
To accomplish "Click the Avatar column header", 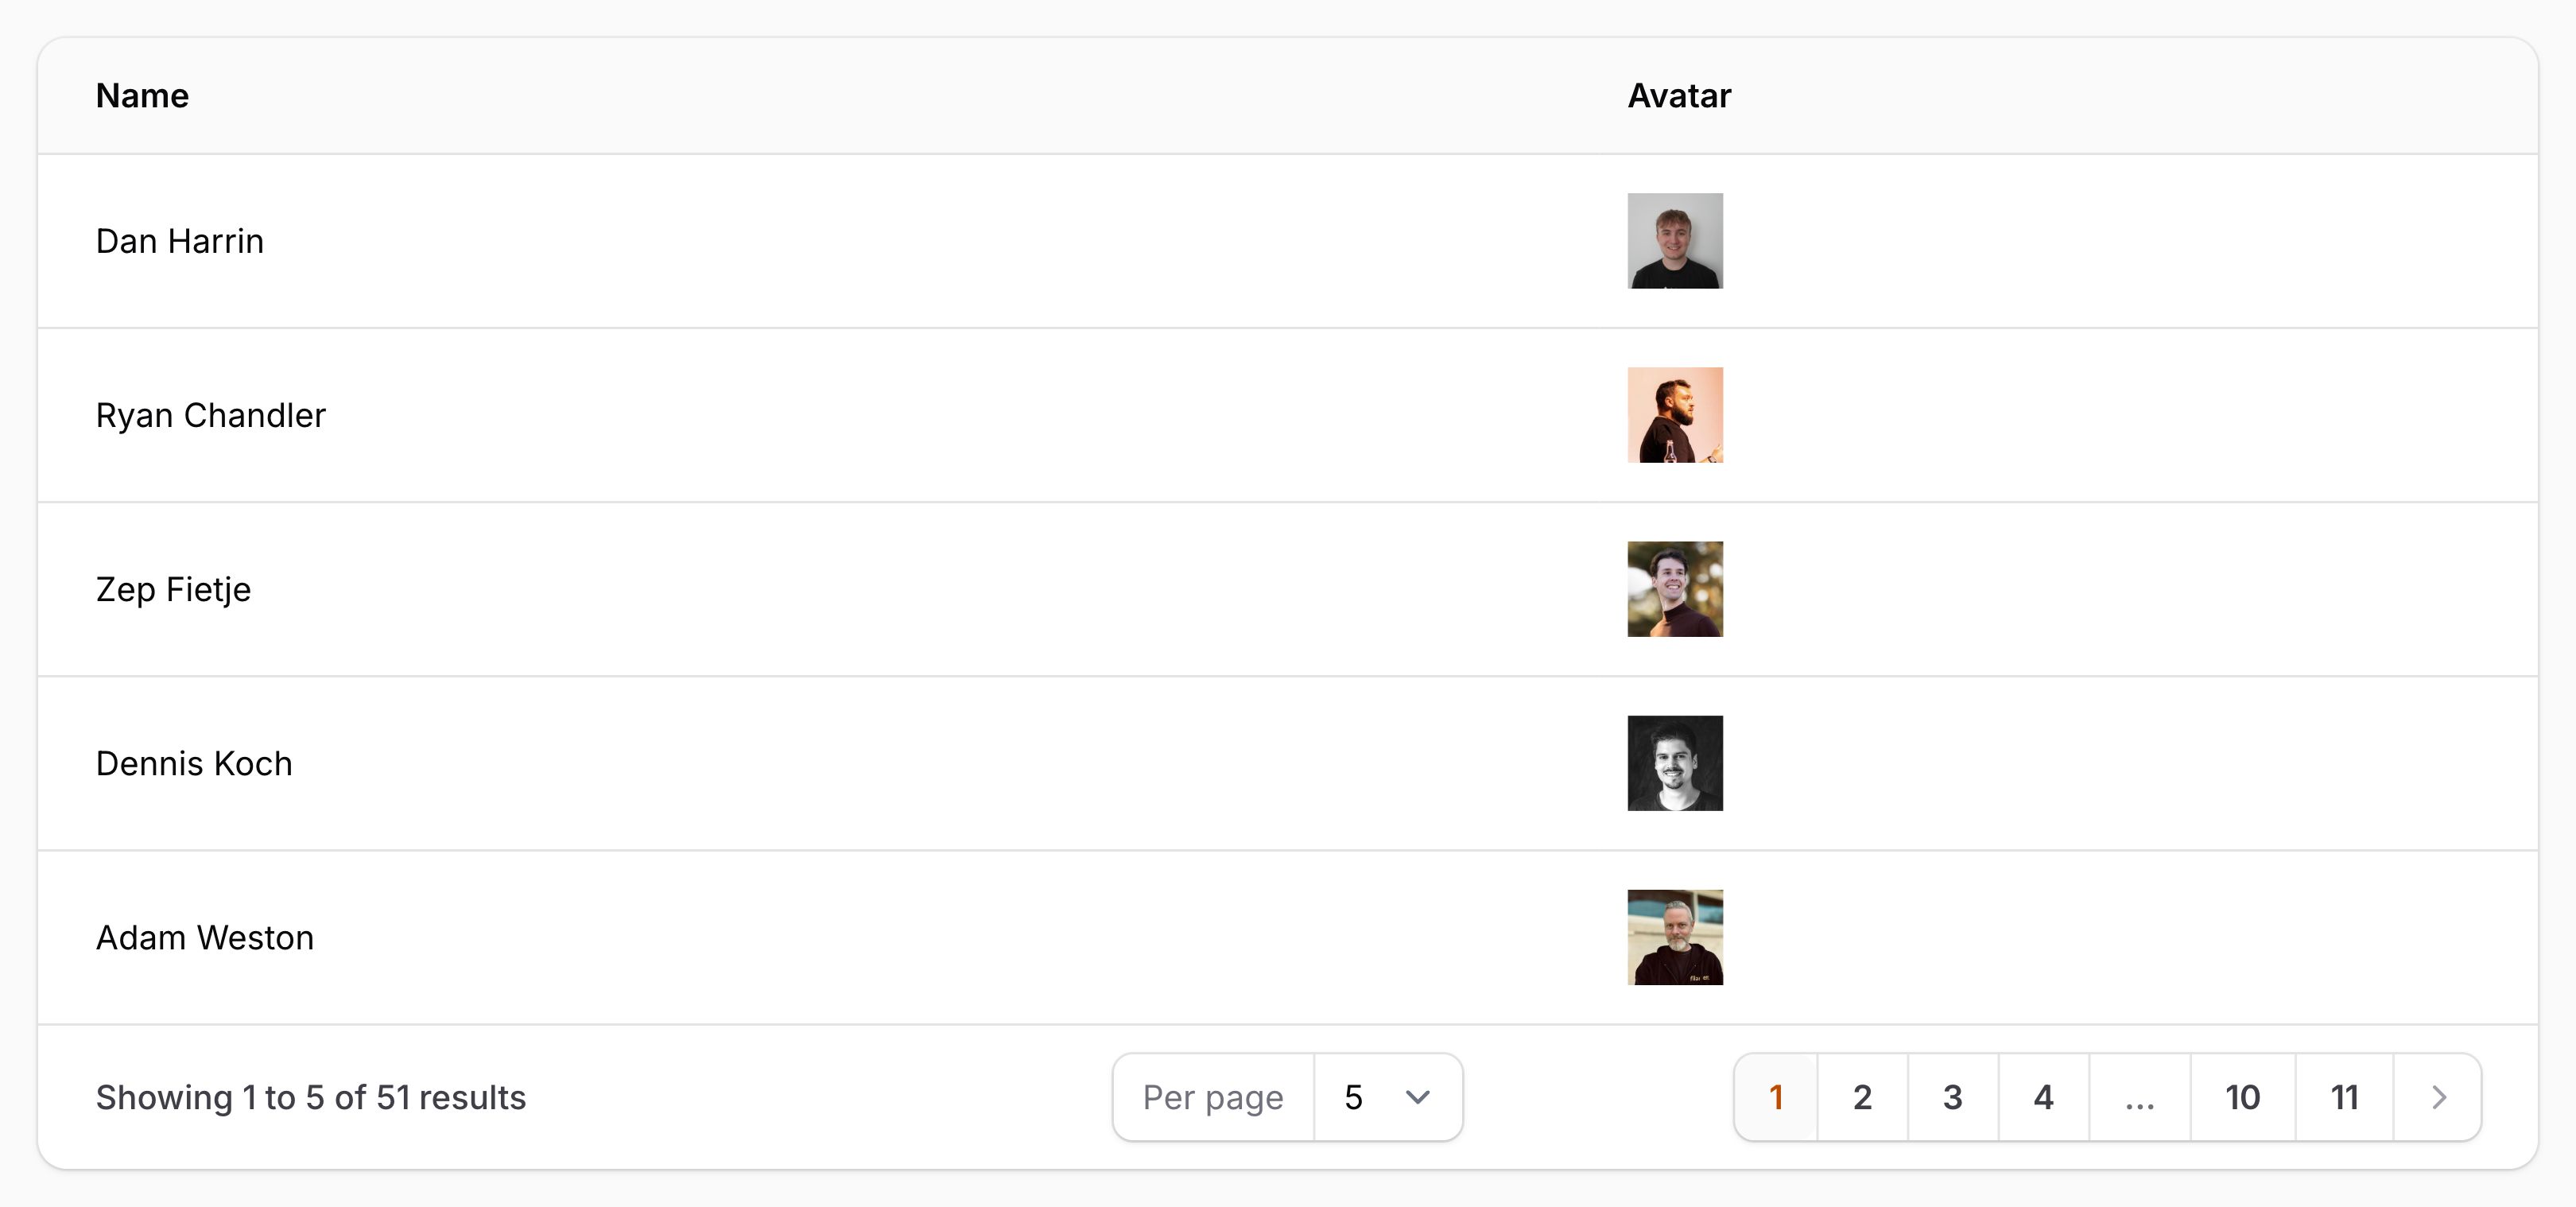I will [x=1679, y=96].
